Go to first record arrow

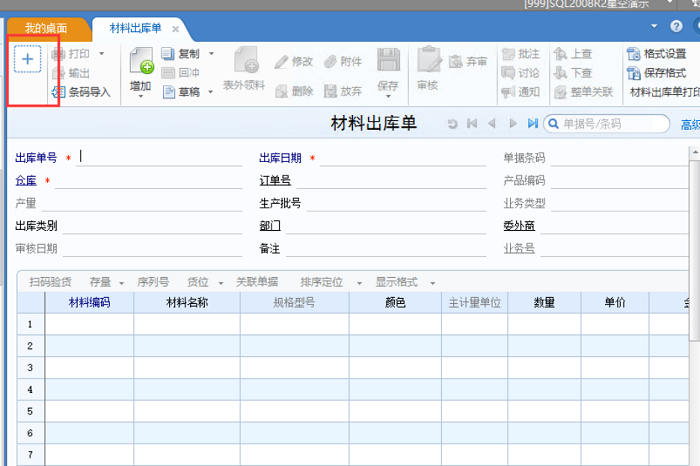click(x=472, y=124)
